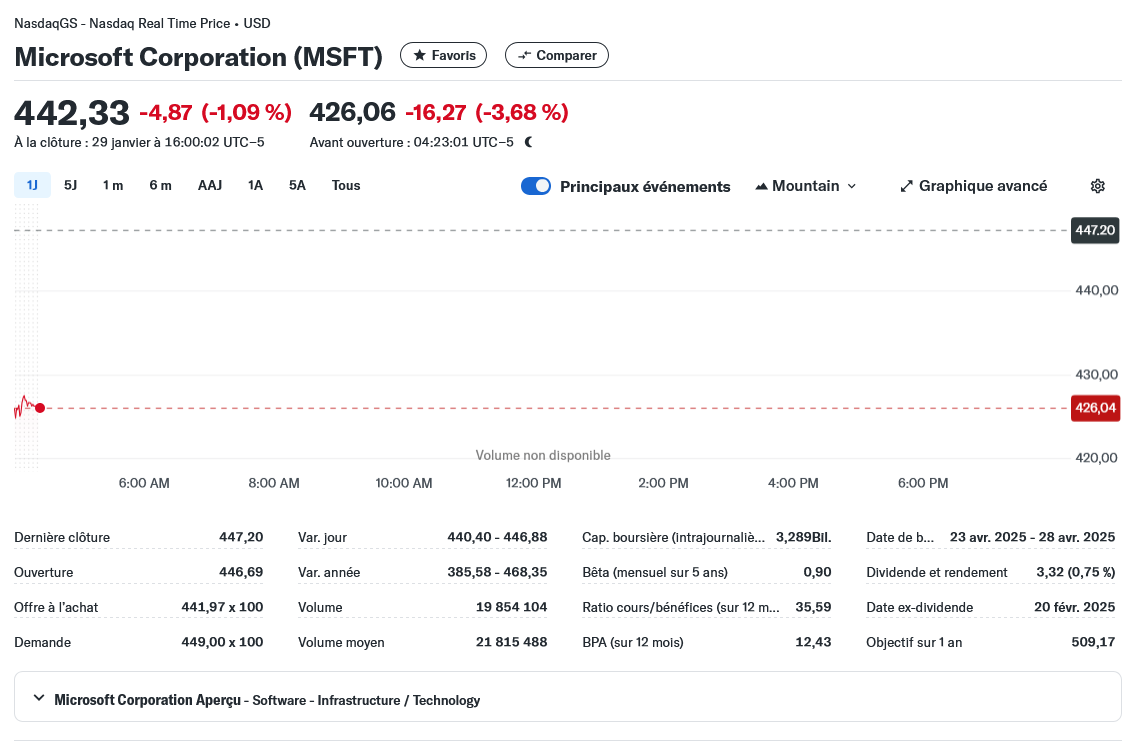Click the Dernière clôture label
The image size is (1144, 750).
(62, 538)
